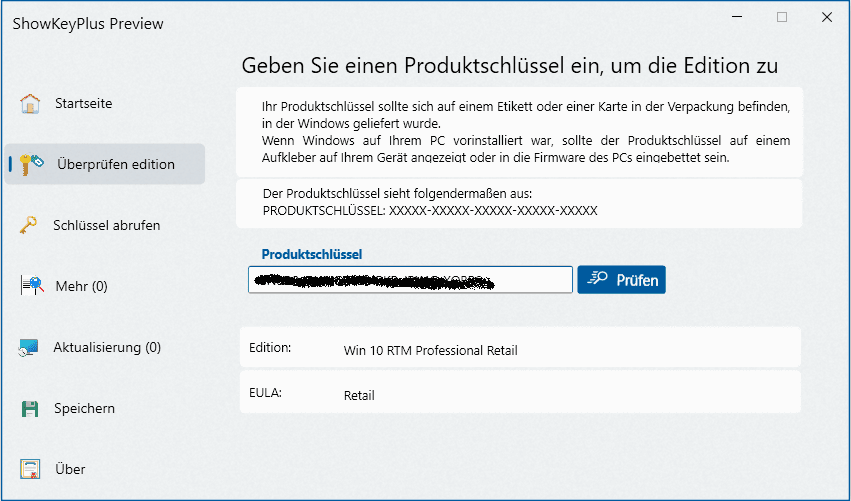The width and height of the screenshot is (851, 501).
Task: Click the Startseite house icon
Action: (30, 103)
